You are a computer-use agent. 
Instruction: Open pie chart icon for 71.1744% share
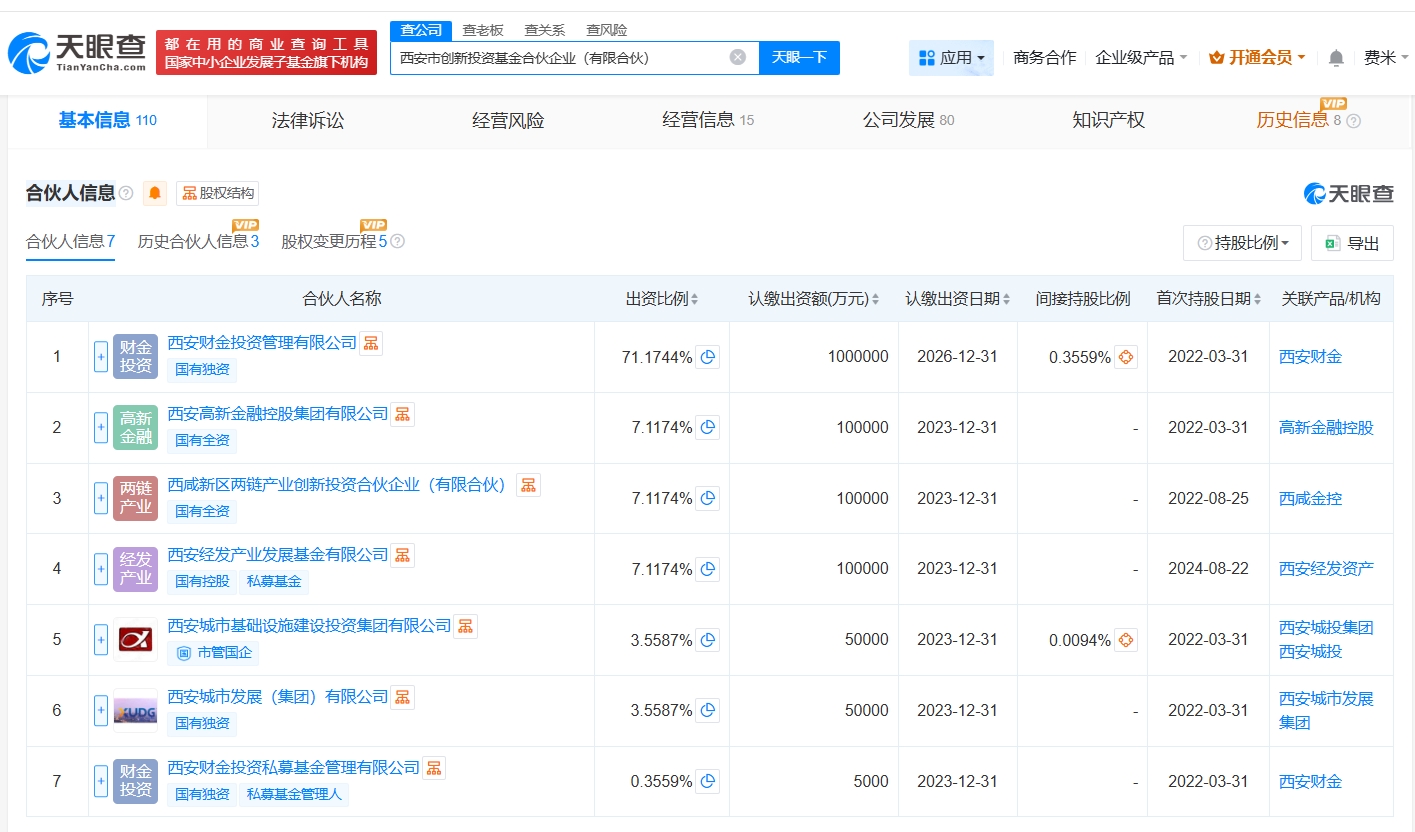click(x=708, y=357)
